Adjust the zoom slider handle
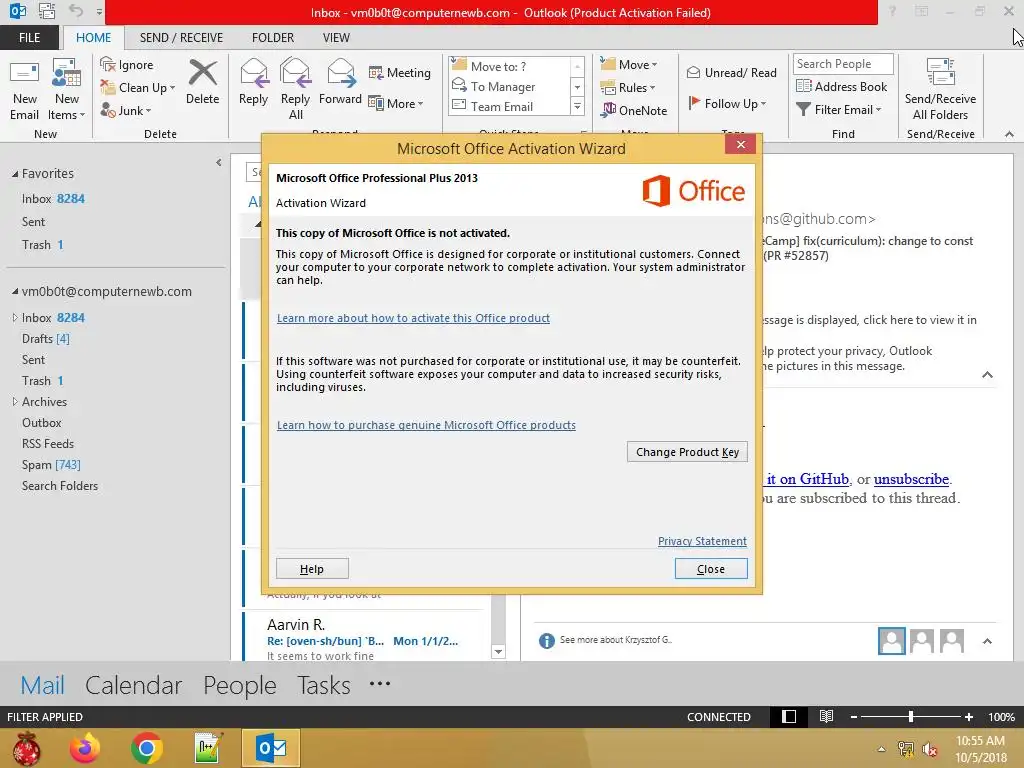This screenshot has width=1024, height=768. [911, 716]
